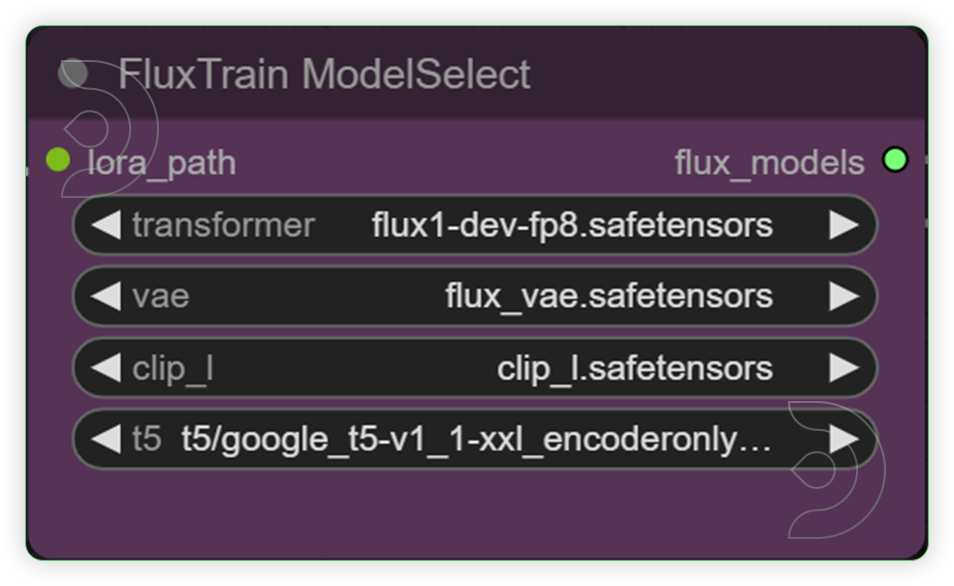Image resolution: width=954 pixels, height=586 pixels.
Task: Click the transformer widget row
Action: pos(475,225)
